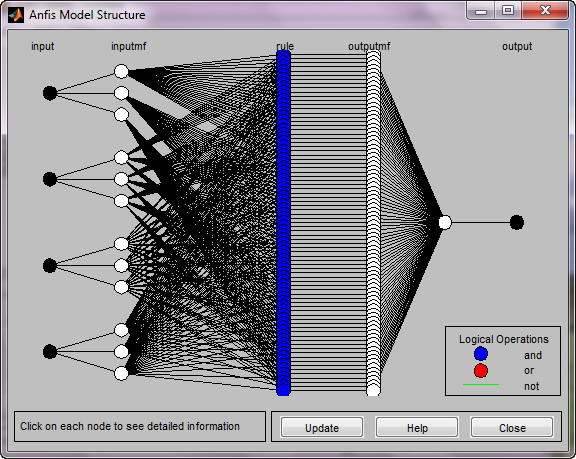576x459 pixels.
Task: Click the 'Logical Operations' legend title
Action: (x=504, y=339)
